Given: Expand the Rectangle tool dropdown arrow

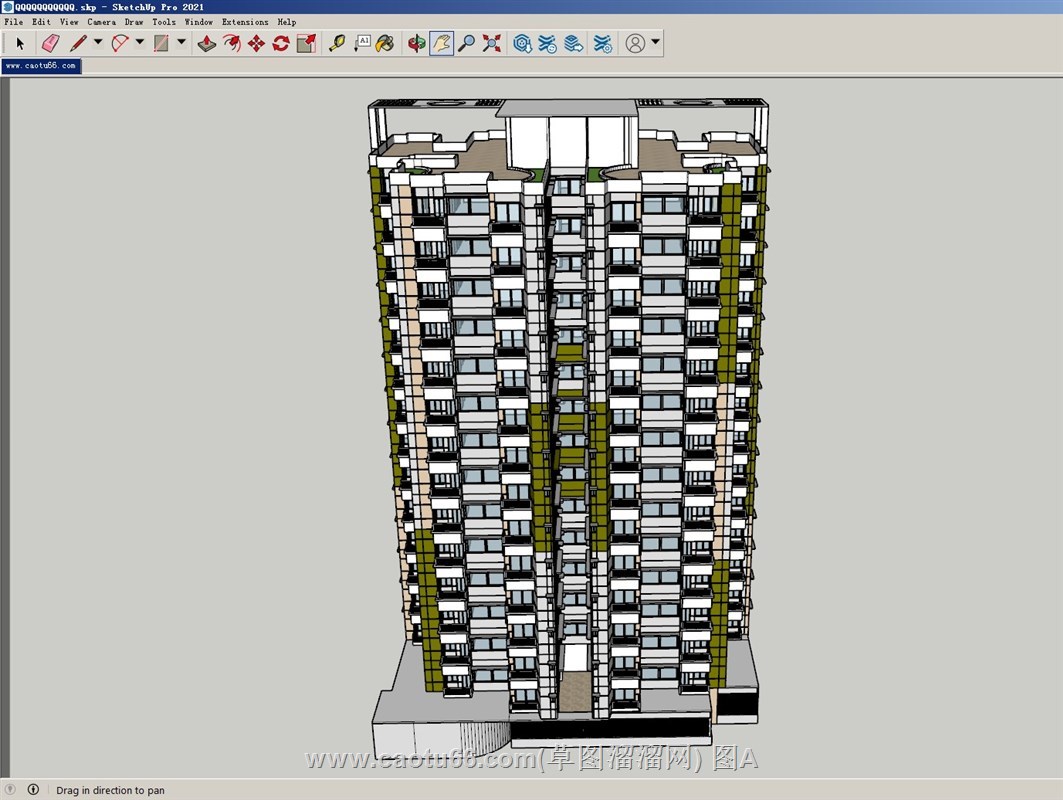Looking at the screenshot, I should tap(182, 42).
